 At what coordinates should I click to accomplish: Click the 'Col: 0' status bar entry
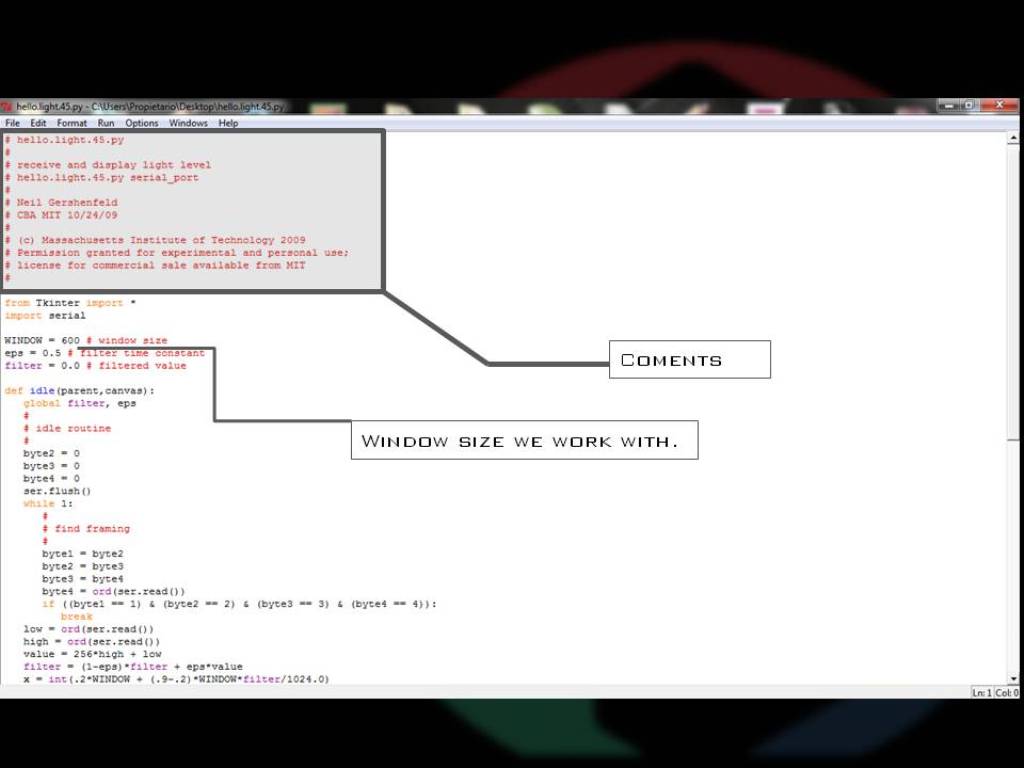click(1006, 693)
